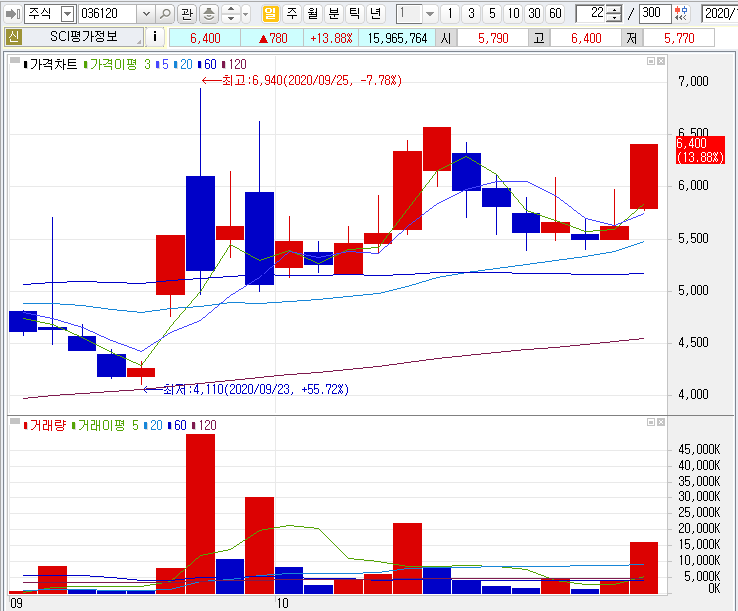This screenshot has width=738, height=611.
Task: Click the low price value 5,770
Action: [x=679, y=38]
